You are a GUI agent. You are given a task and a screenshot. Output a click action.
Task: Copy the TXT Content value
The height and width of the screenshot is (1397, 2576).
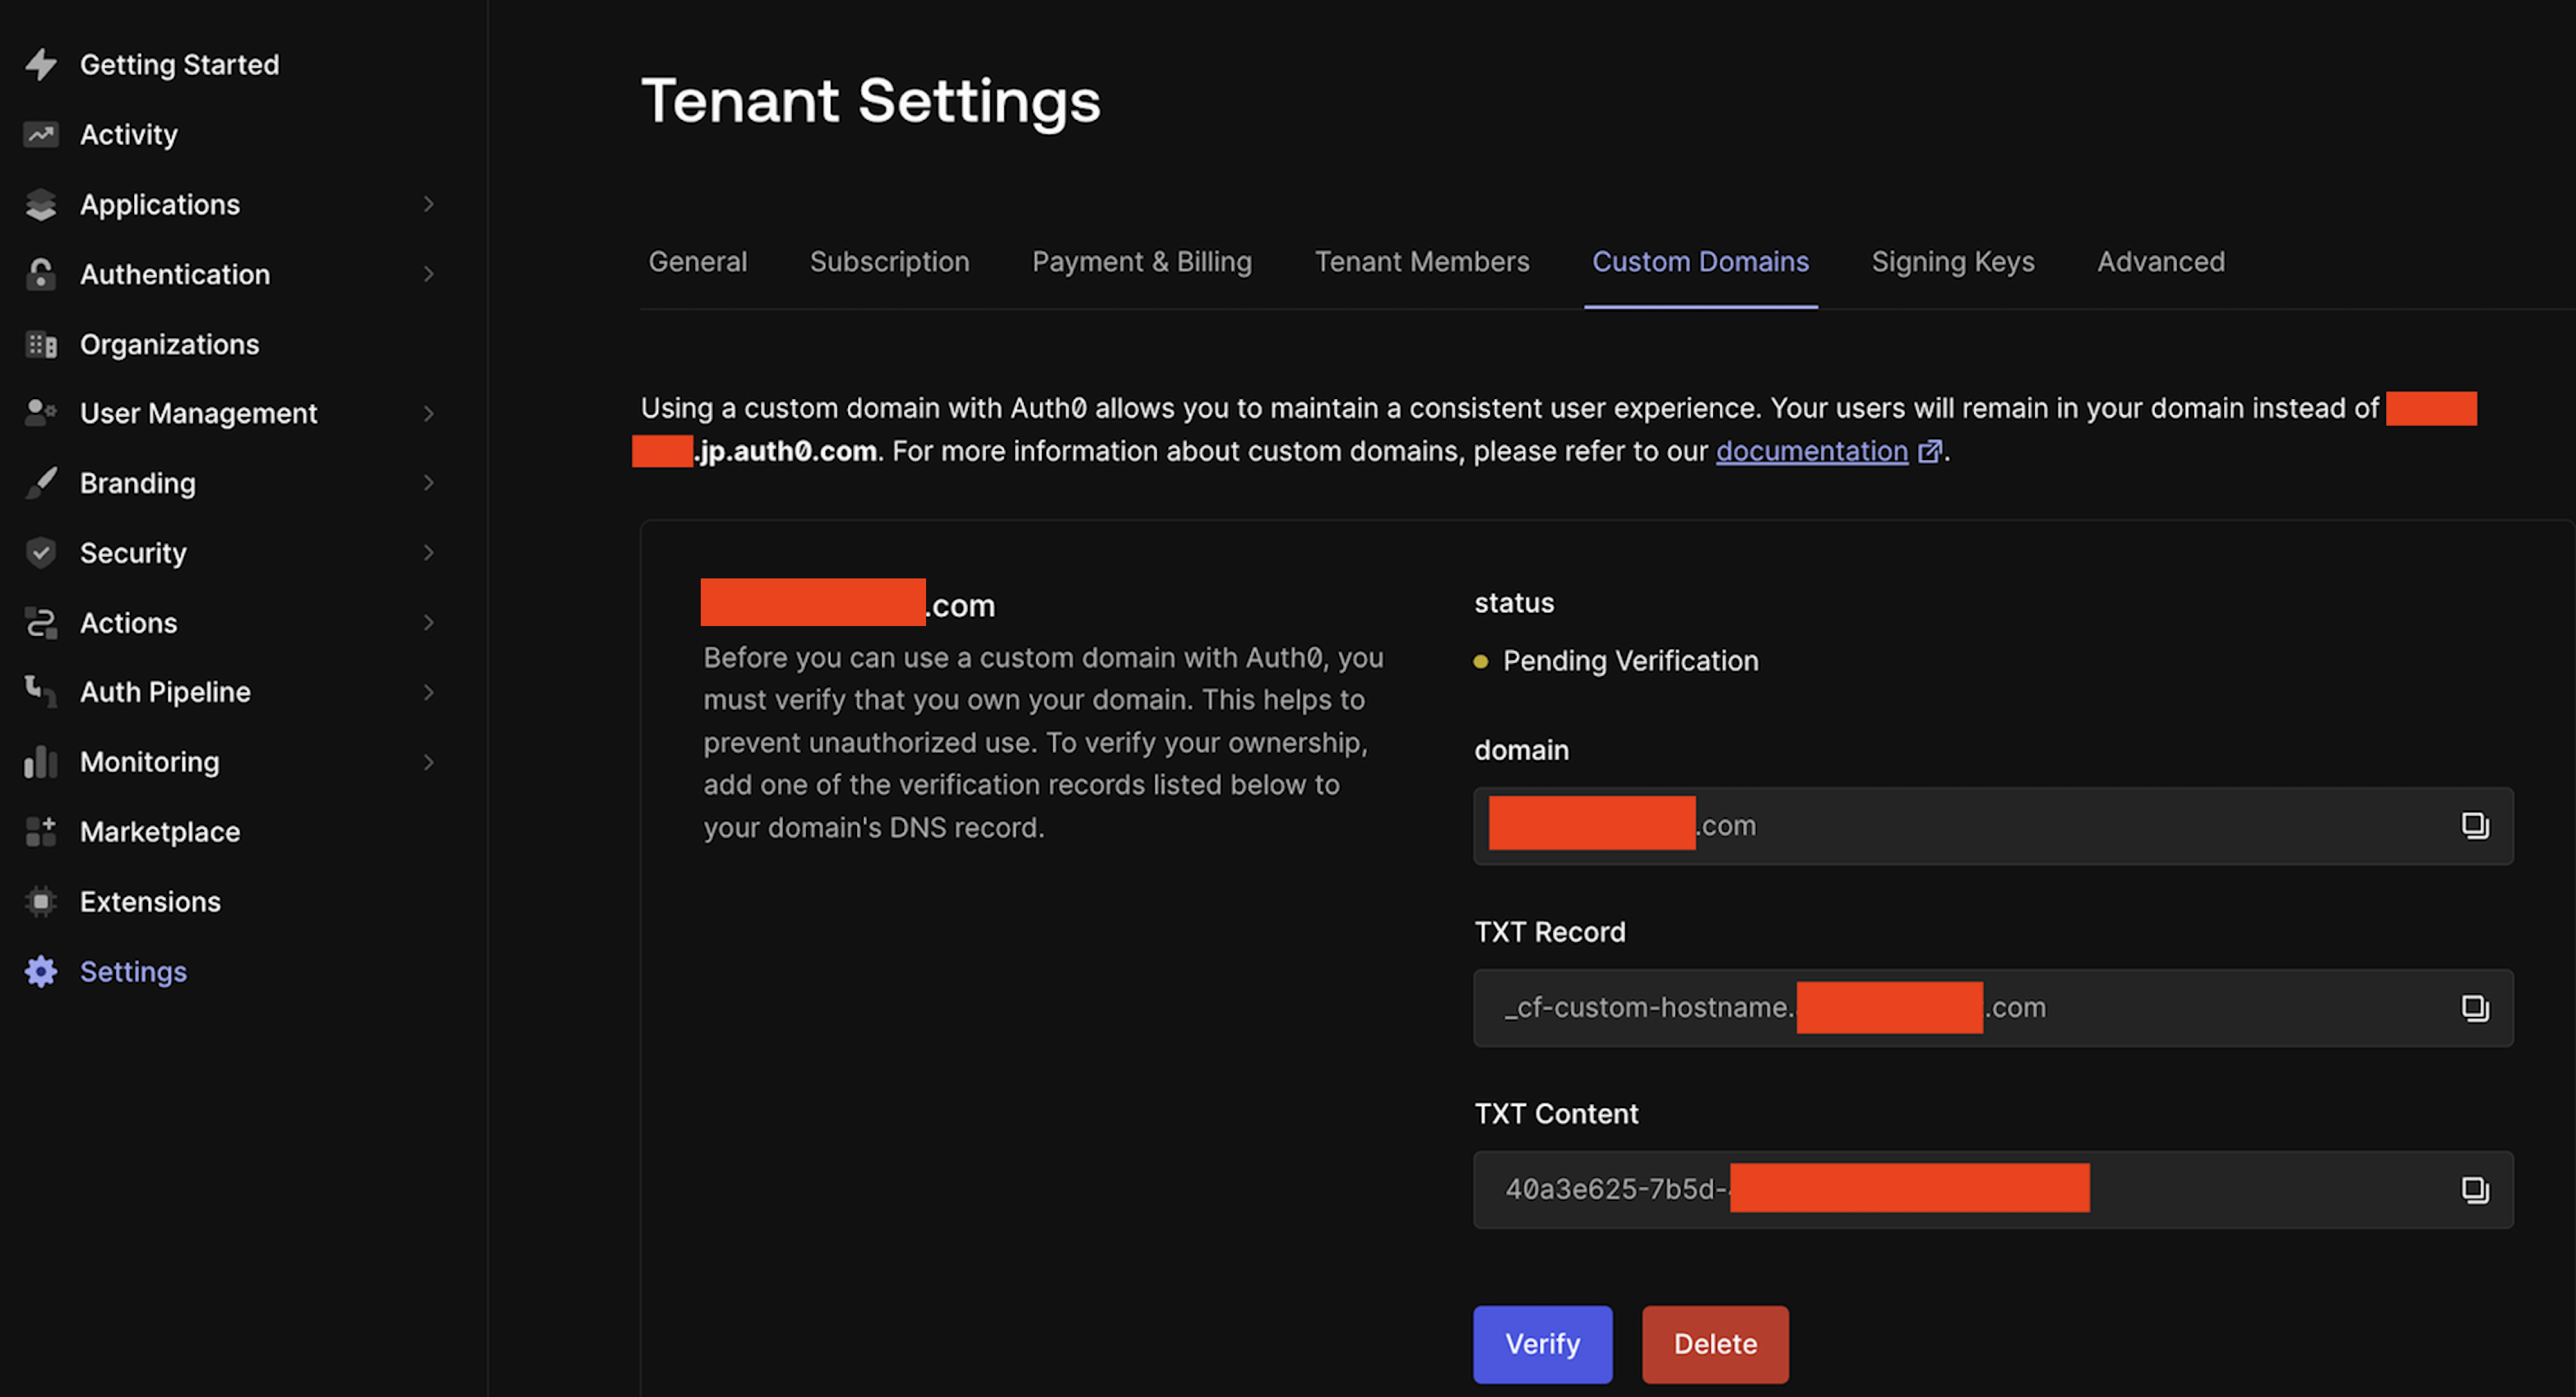2475,1190
